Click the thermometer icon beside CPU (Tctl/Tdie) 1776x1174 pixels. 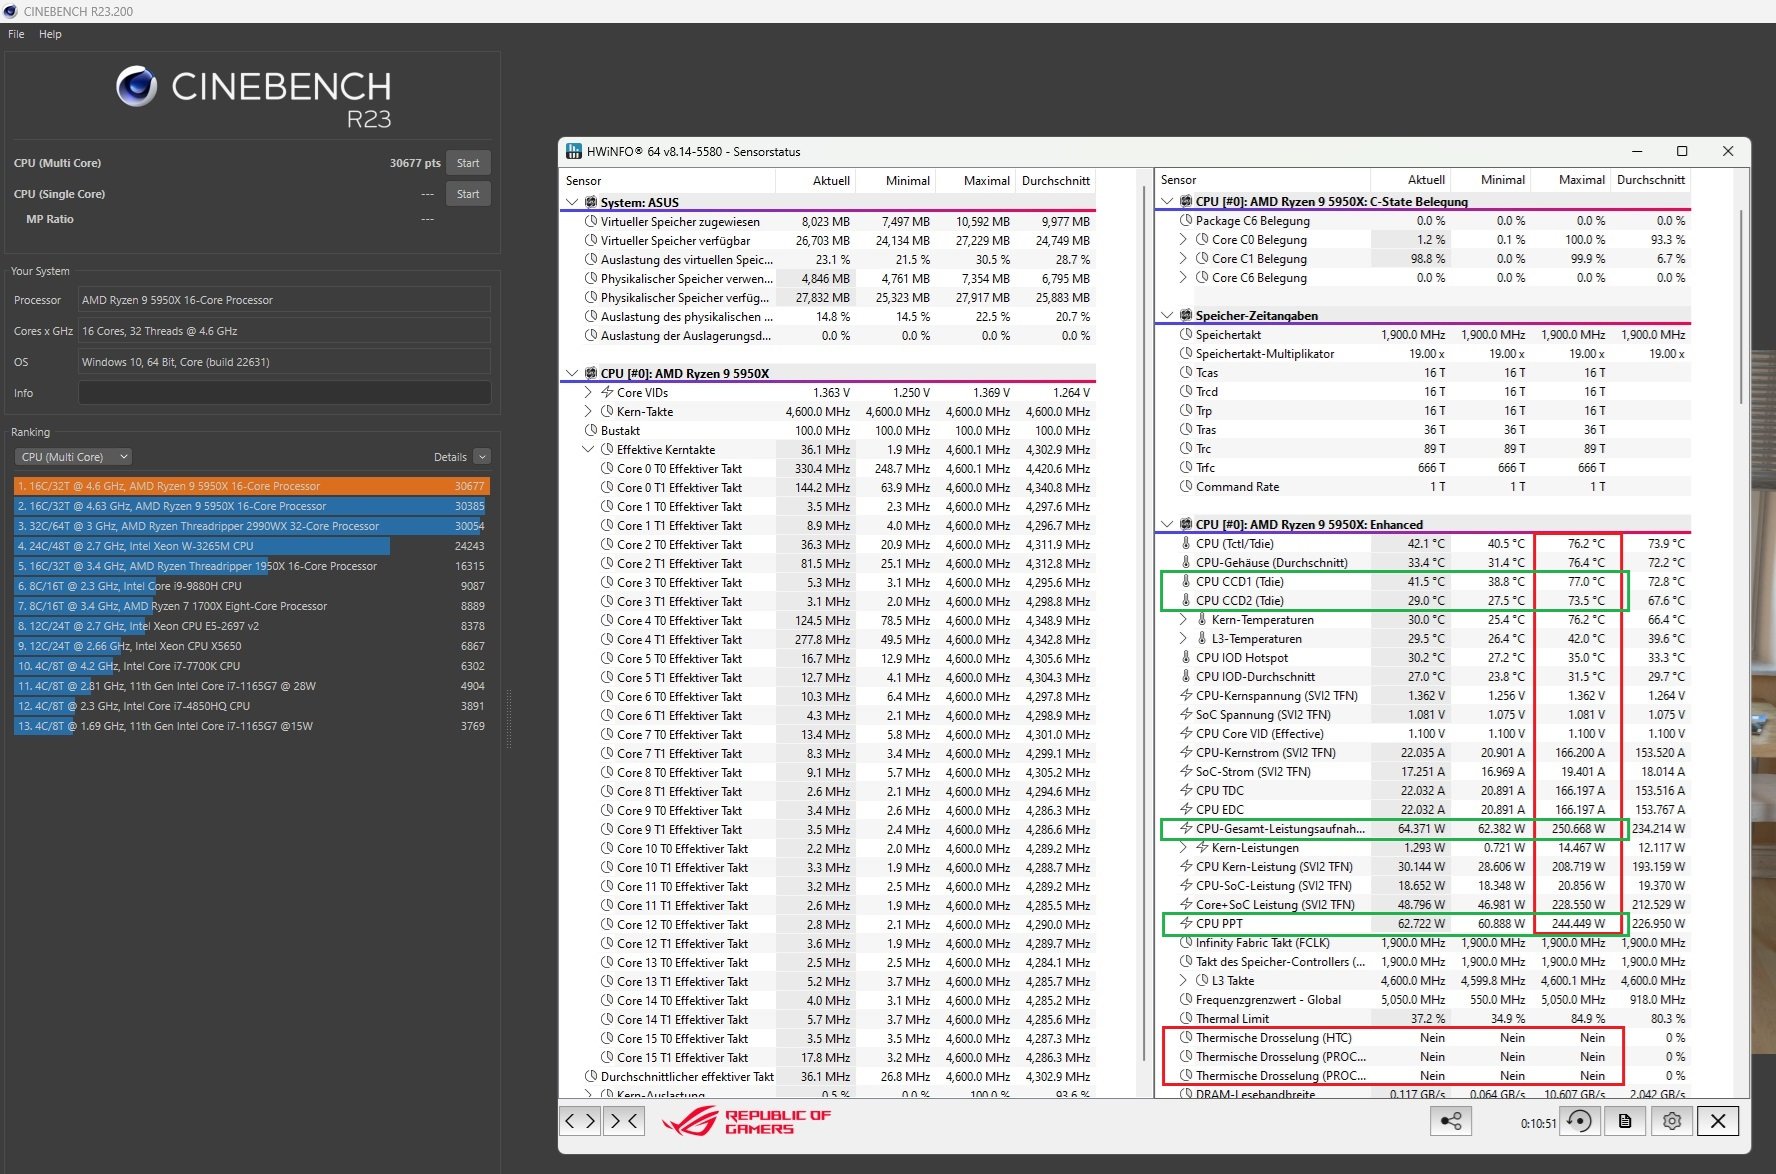tap(1186, 543)
